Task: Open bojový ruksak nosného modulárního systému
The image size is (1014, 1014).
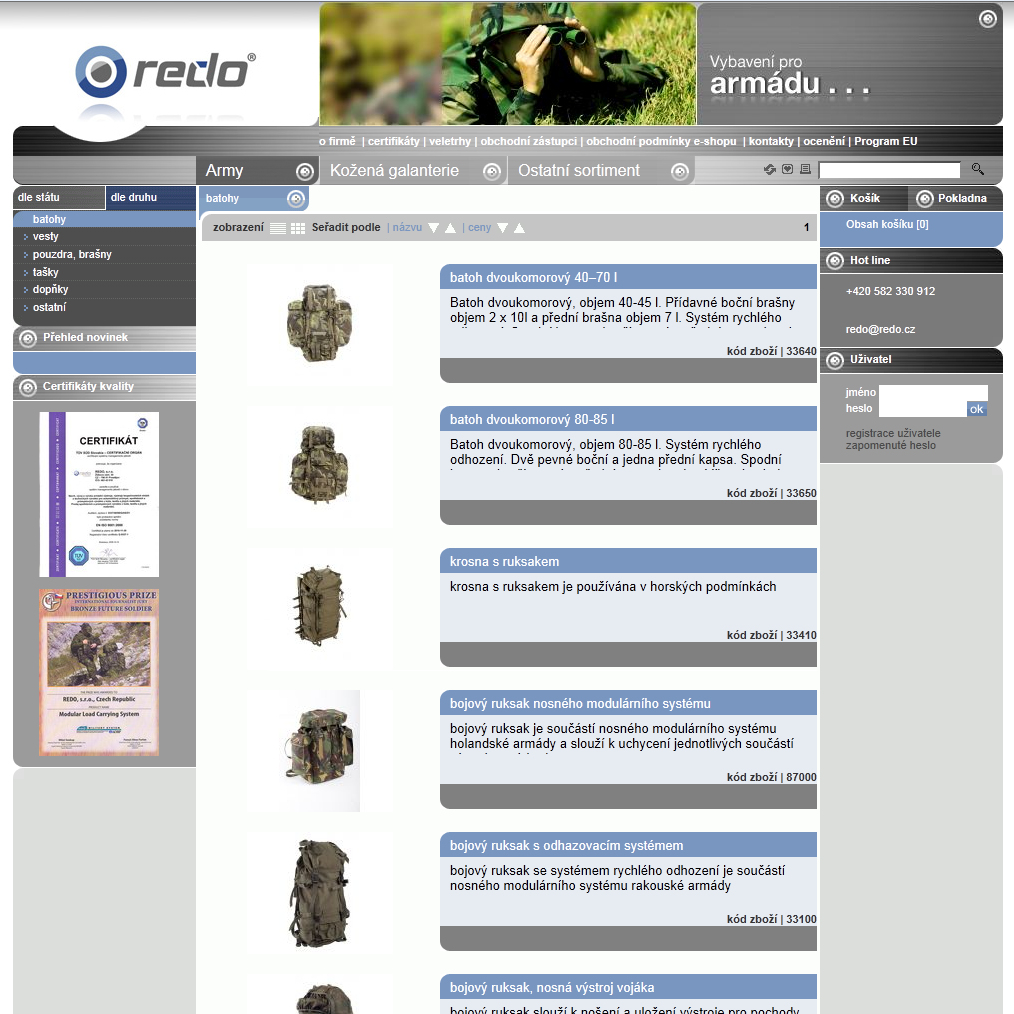Action: point(580,704)
